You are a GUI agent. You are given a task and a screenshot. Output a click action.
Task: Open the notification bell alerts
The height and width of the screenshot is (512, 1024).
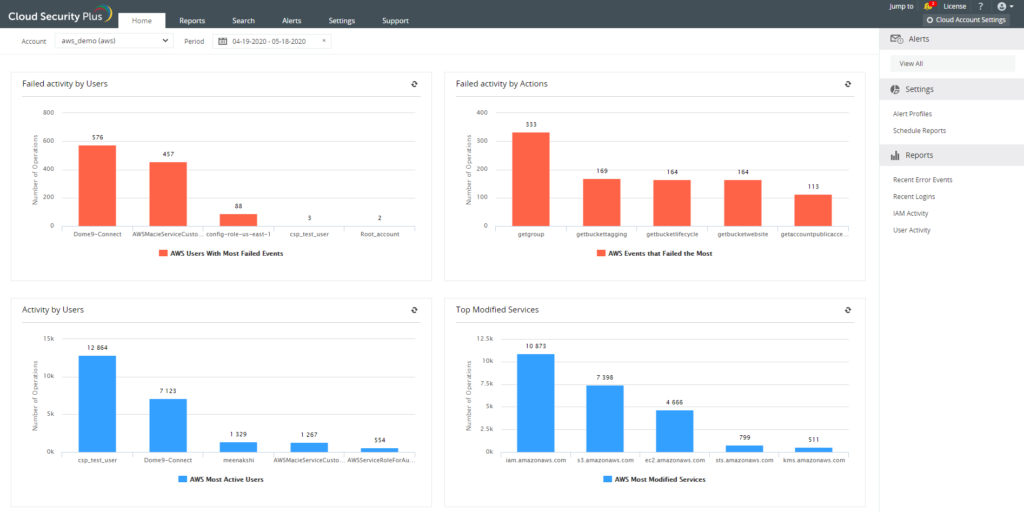coord(929,7)
